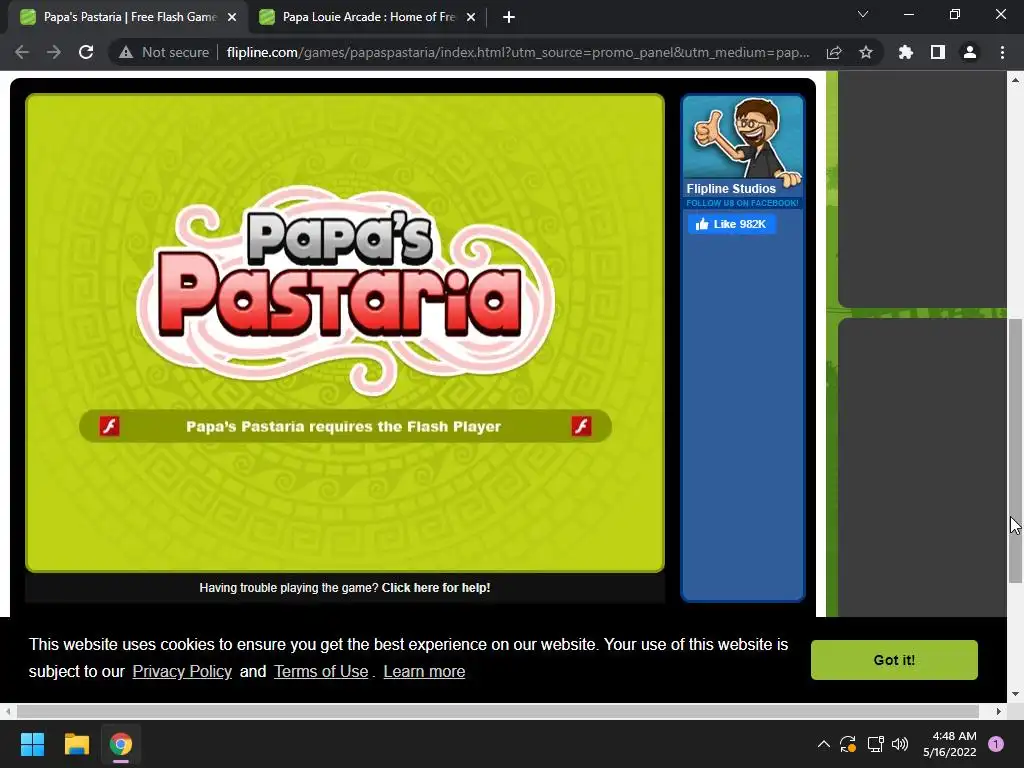Viewport: 1024px width, 768px height.
Task: Switch to the Papa Louie Arcade tab
Action: click(x=368, y=17)
